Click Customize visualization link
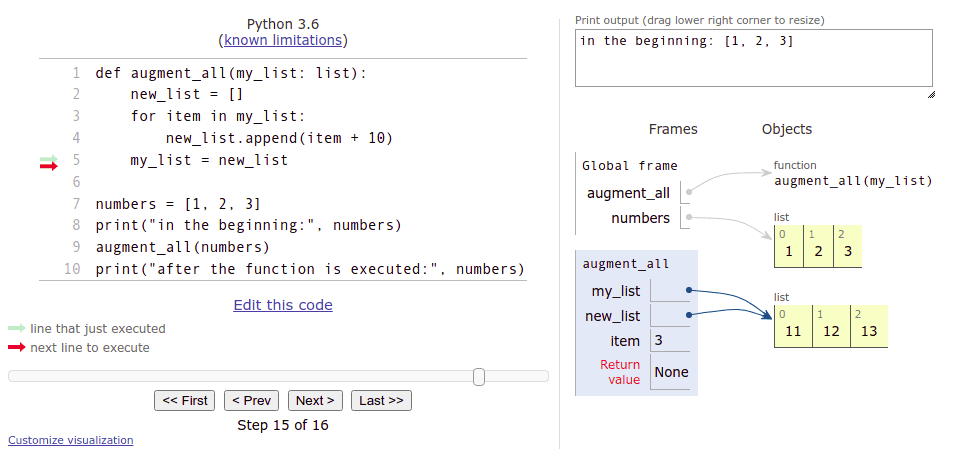978x453 pixels. tap(70, 440)
